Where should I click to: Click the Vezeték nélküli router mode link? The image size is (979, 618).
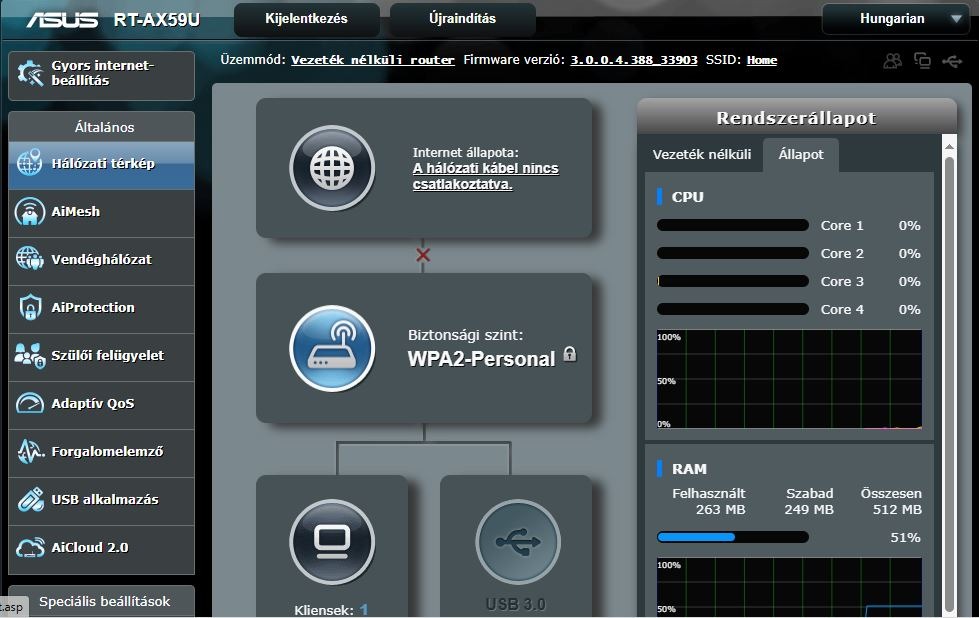(373, 60)
